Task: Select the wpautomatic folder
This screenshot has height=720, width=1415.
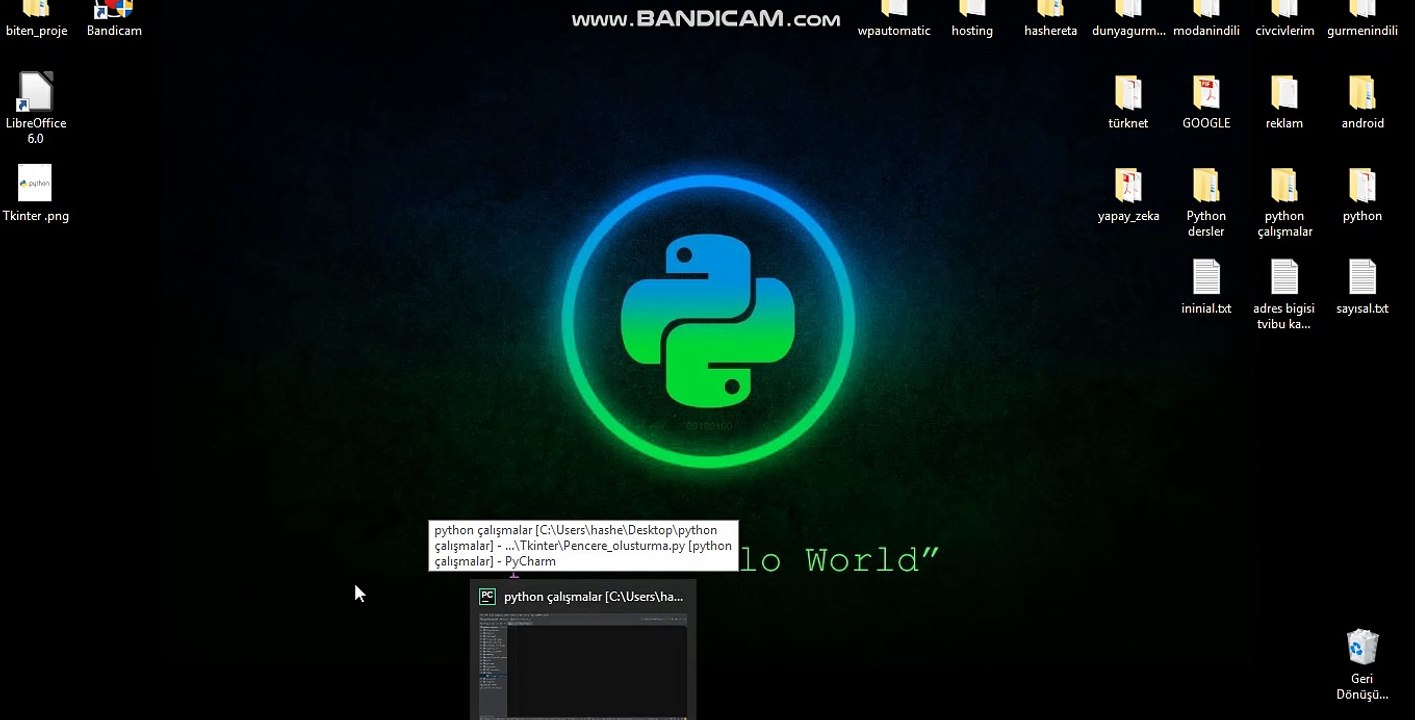Action: click(x=894, y=19)
